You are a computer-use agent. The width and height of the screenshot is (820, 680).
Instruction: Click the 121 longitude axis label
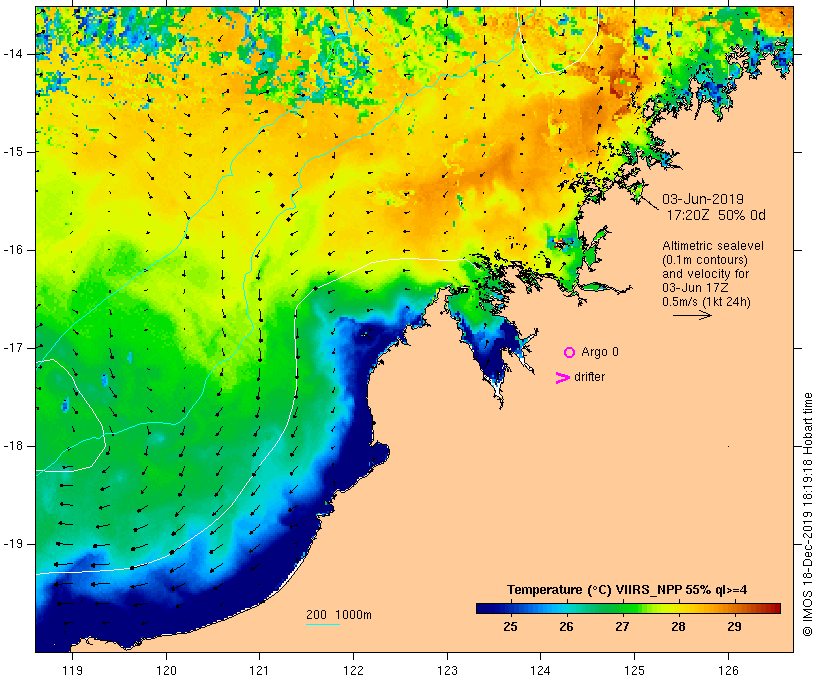click(259, 670)
